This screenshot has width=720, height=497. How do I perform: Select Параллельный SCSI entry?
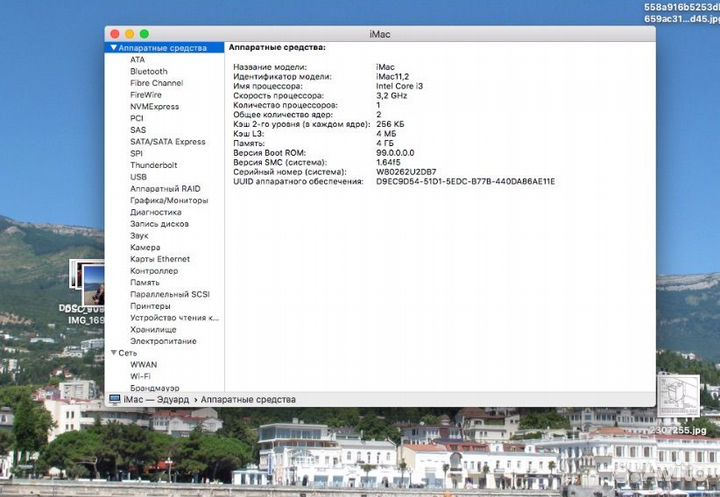click(x=170, y=294)
